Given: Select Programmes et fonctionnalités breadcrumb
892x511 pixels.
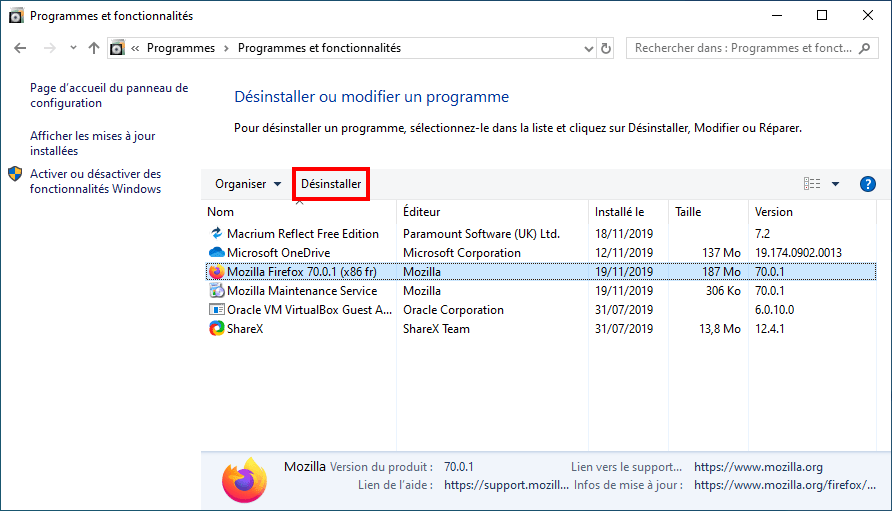Looking at the screenshot, I should (x=319, y=48).
